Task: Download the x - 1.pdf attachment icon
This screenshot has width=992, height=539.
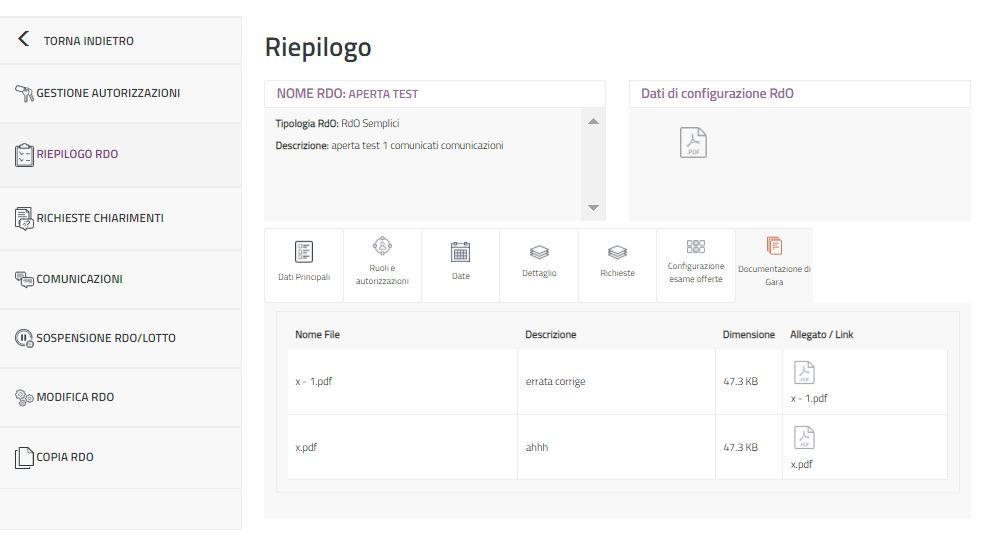Action: (804, 373)
